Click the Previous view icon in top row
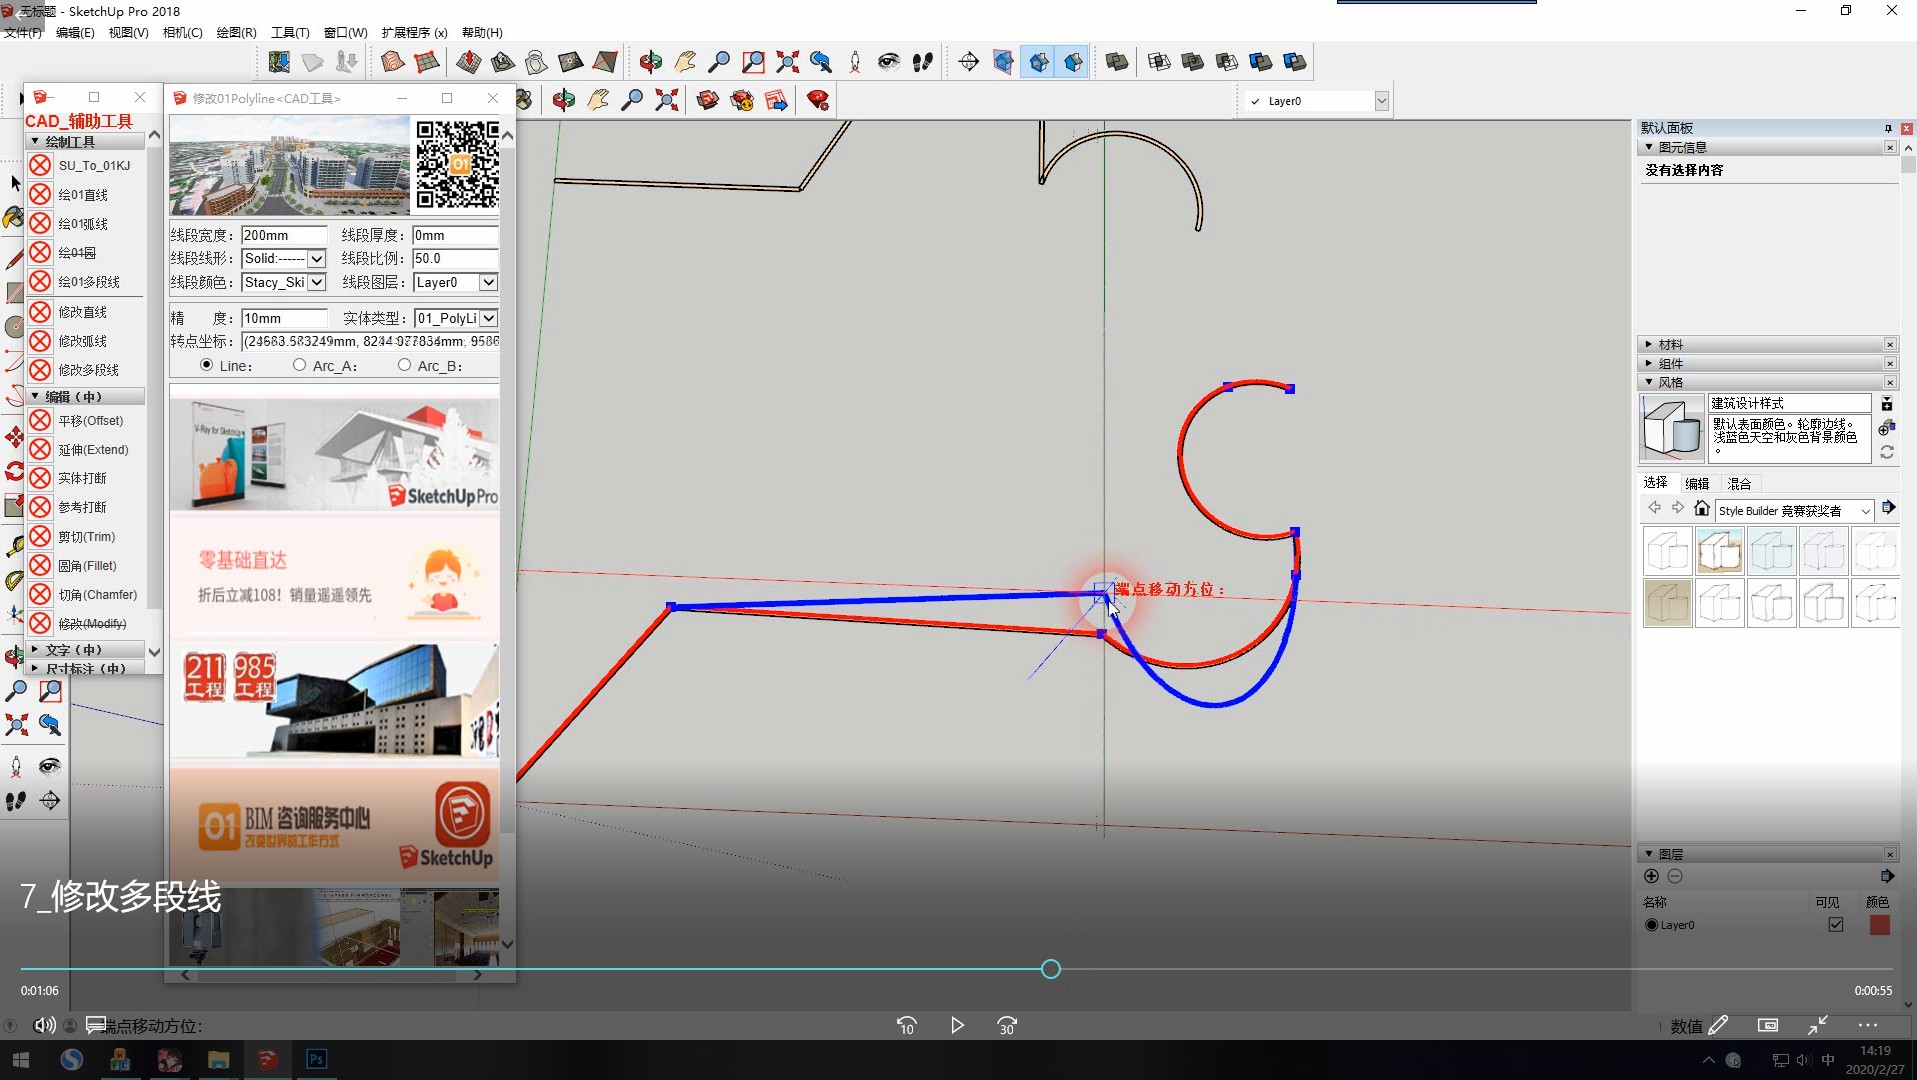1917x1080 pixels. 821,62
